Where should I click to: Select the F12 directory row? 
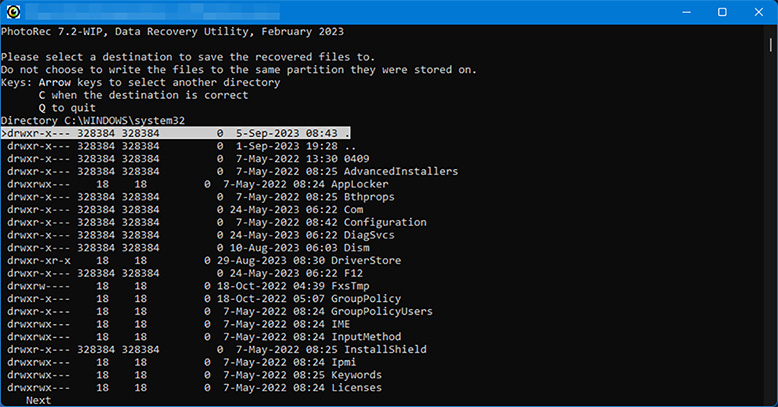(185, 273)
